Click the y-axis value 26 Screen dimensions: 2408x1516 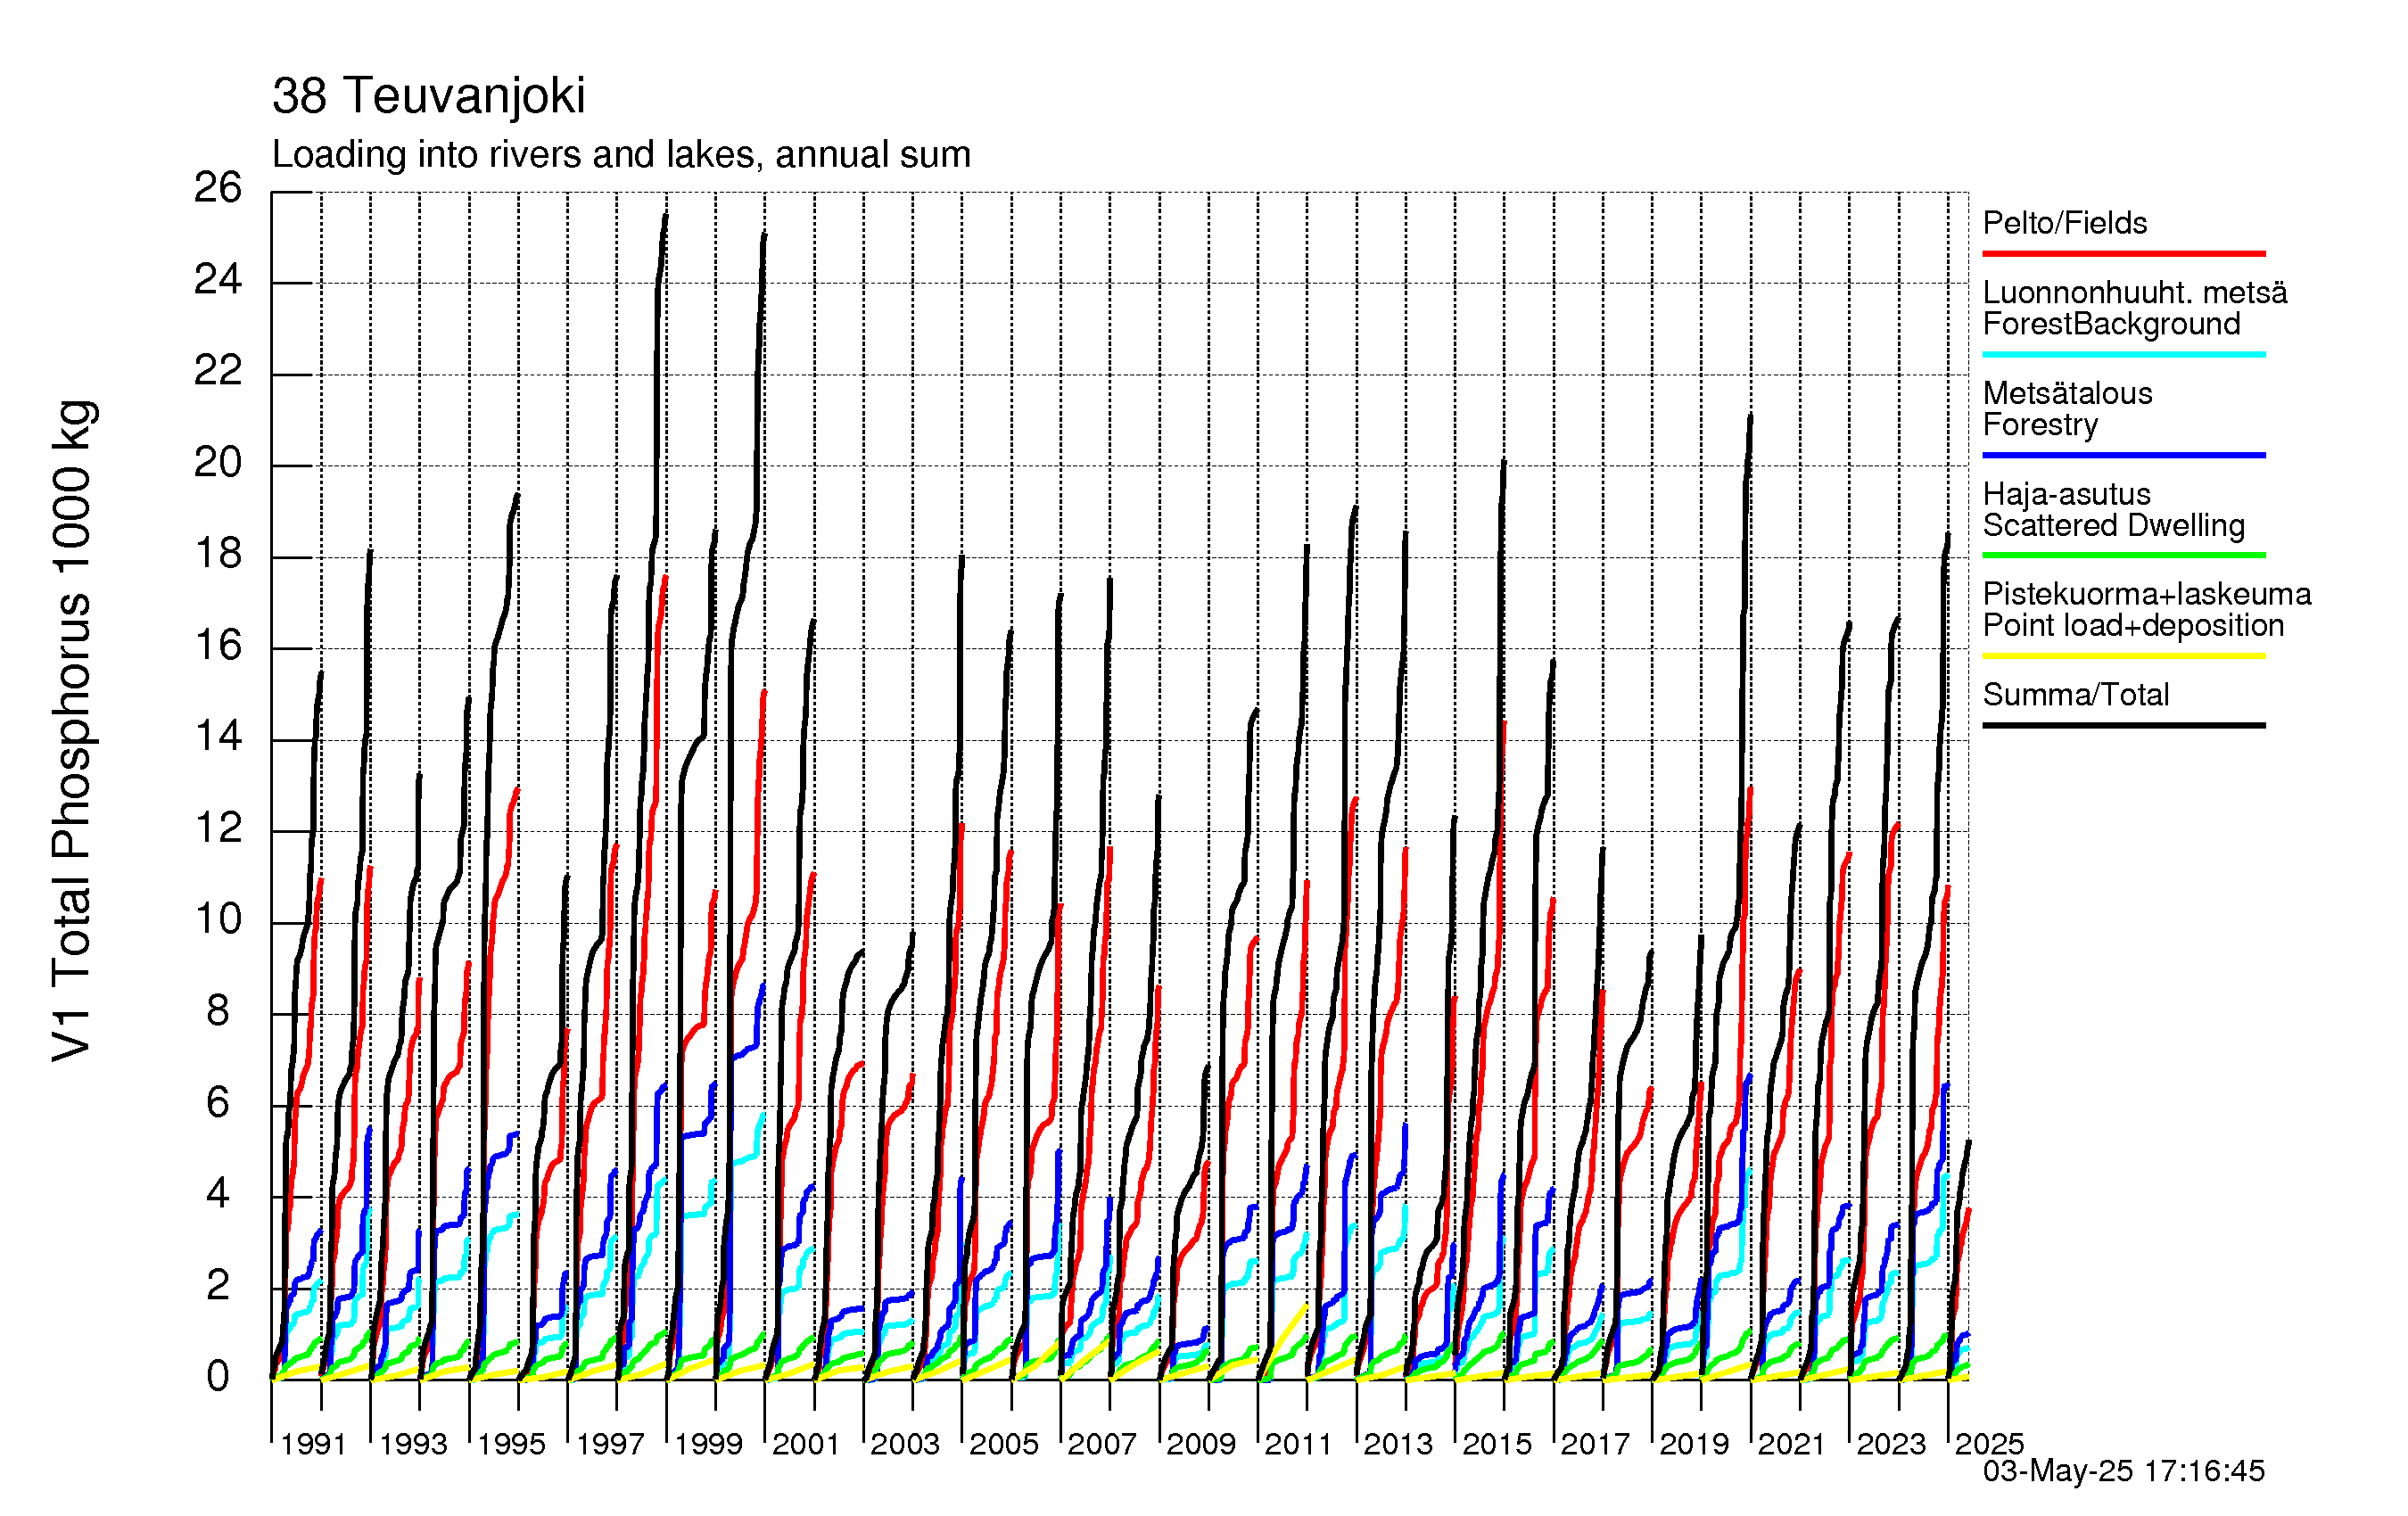coord(218,187)
